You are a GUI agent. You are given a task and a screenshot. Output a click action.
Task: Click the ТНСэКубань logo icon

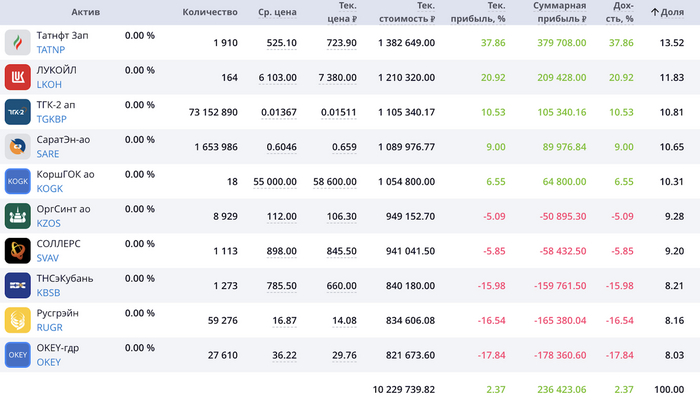coord(19,285)
